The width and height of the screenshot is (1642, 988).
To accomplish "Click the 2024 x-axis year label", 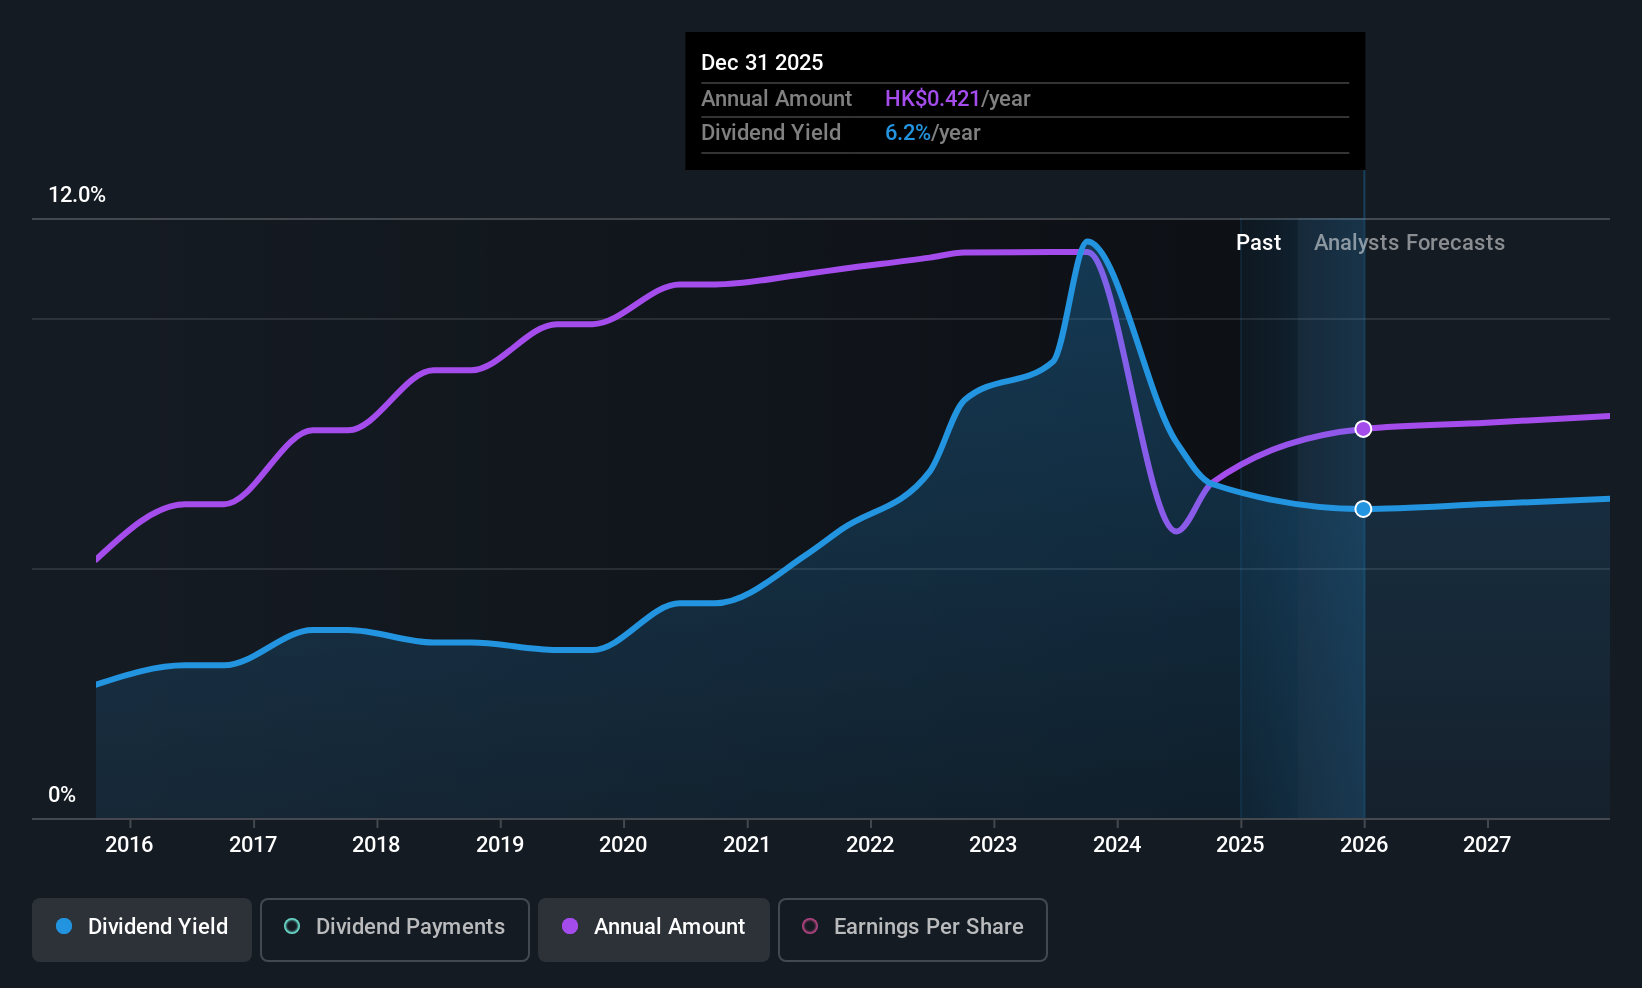I will (1117, 845).
